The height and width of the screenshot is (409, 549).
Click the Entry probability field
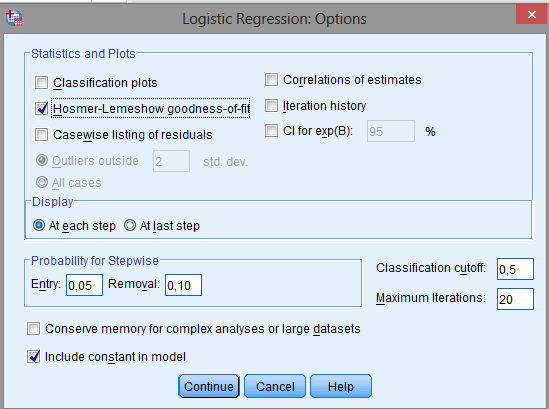pyautogui.click(x=84, y=285)
